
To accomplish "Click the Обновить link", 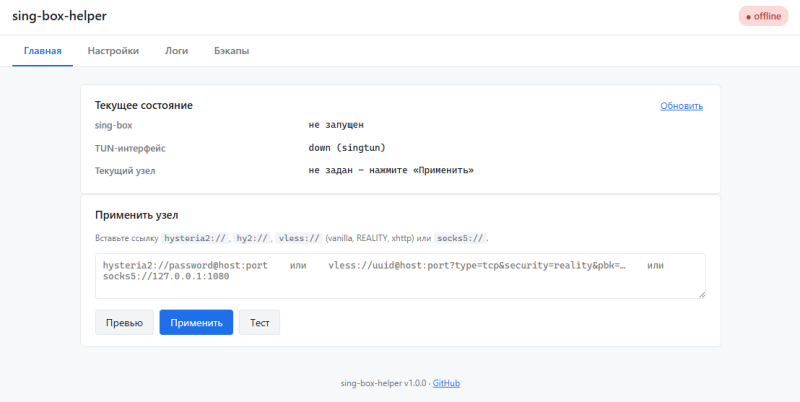I will click(x=682, y=106).
